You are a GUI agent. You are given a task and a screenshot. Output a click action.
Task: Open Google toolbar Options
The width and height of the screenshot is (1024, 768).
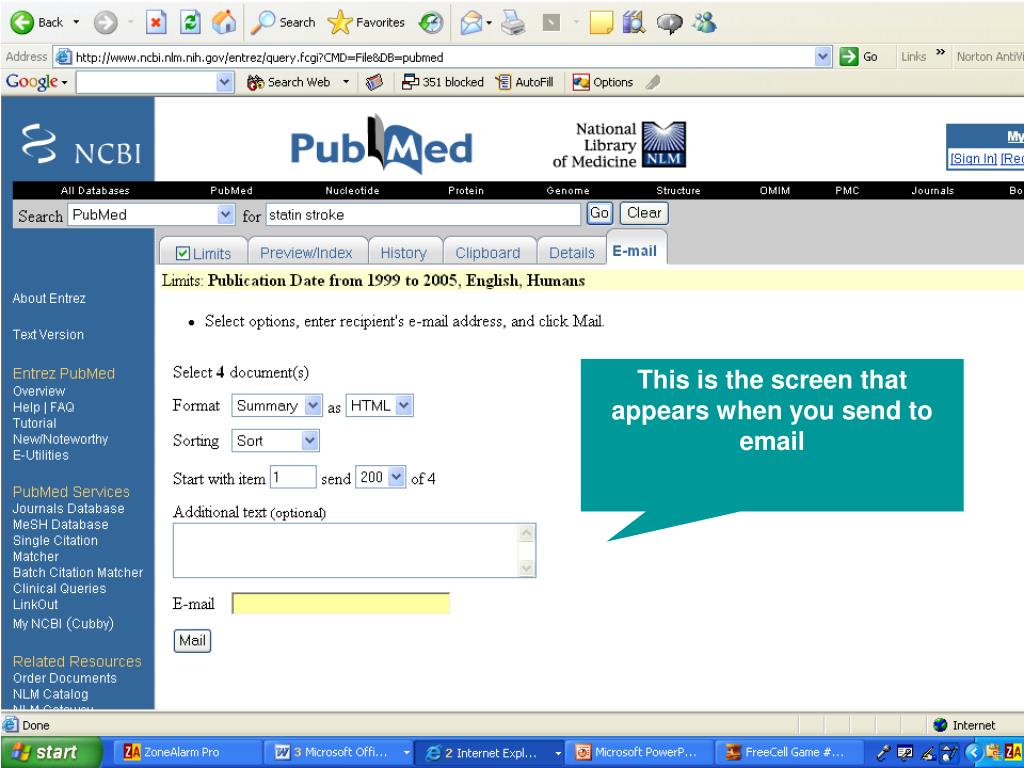[603, 82]
